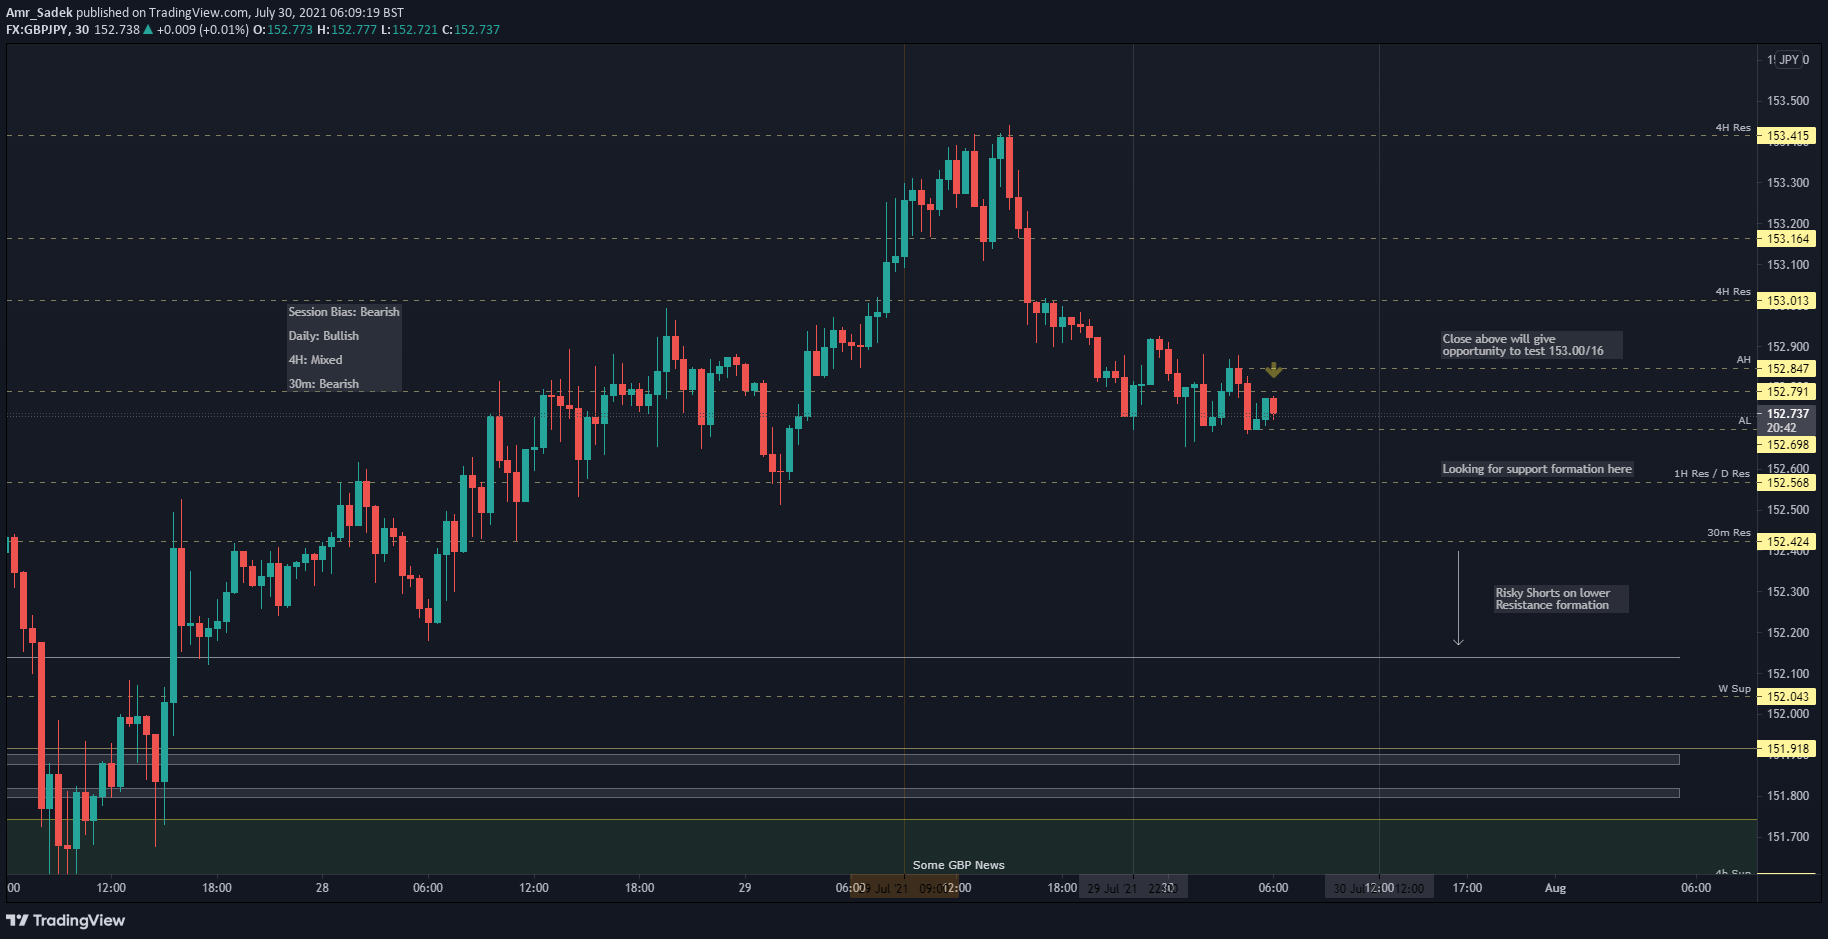Click the '1H Res / D Res' label

1712,474
